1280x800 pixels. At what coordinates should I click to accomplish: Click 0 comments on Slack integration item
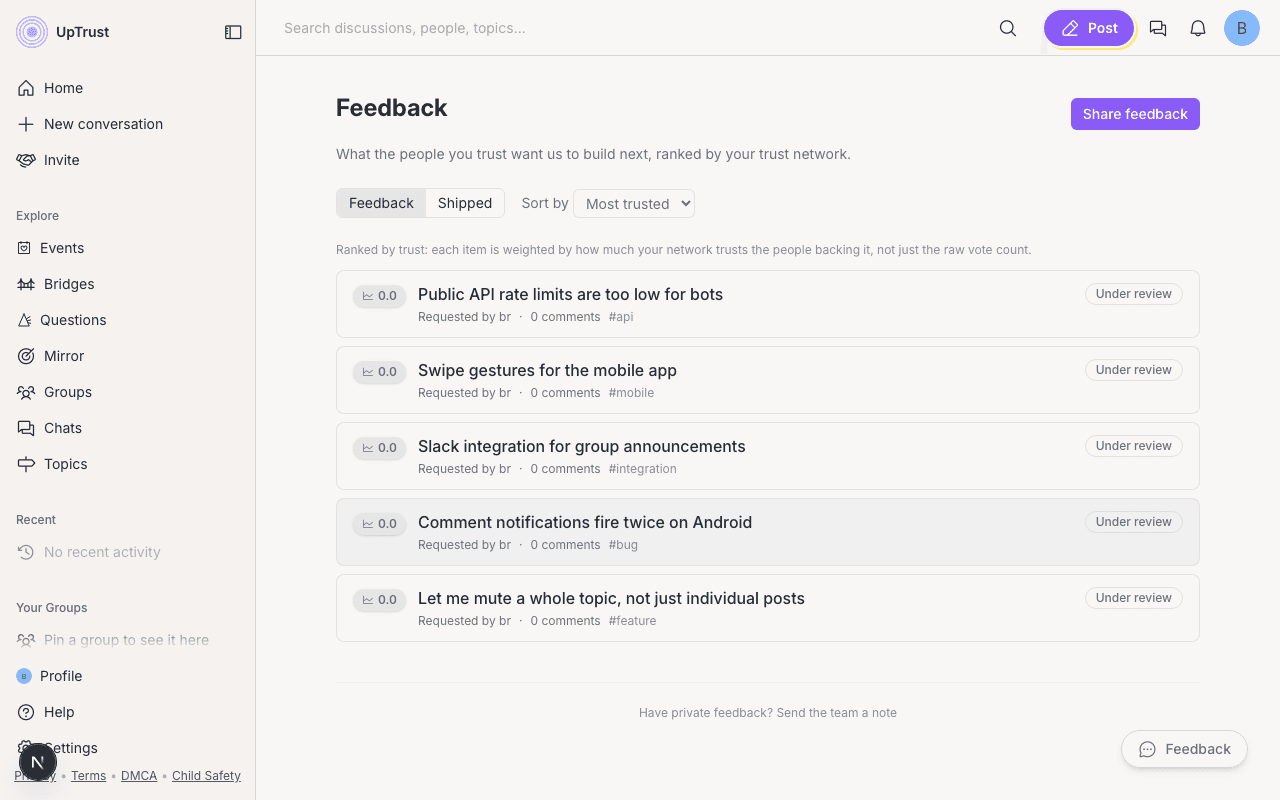pos(565,469)
